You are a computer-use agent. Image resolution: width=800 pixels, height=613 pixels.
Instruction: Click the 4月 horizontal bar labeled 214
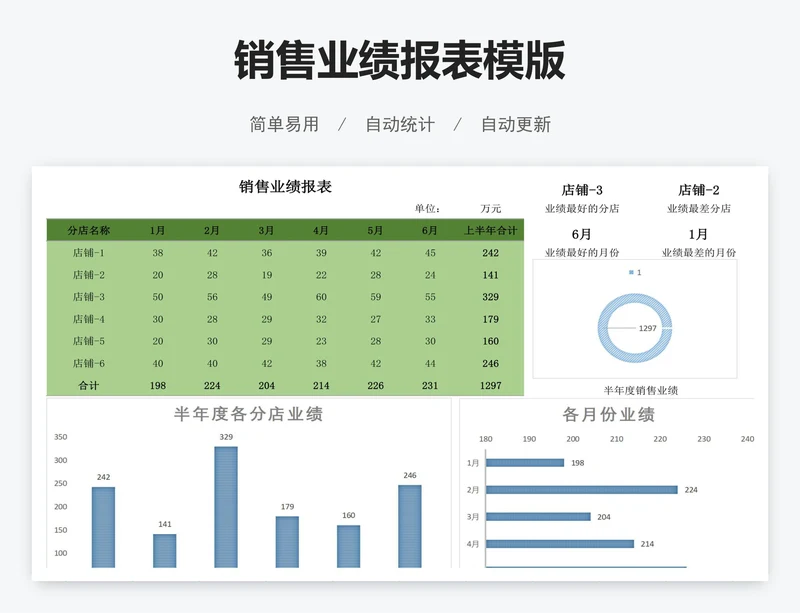click(x=560, y=544)
